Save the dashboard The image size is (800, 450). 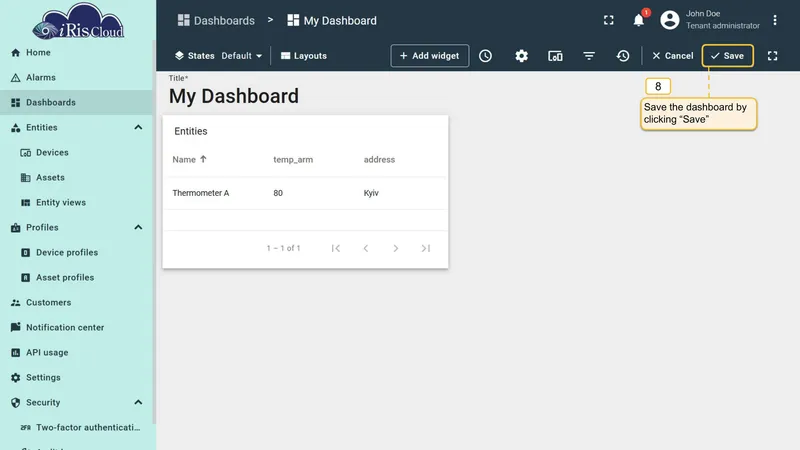point(728,56)
